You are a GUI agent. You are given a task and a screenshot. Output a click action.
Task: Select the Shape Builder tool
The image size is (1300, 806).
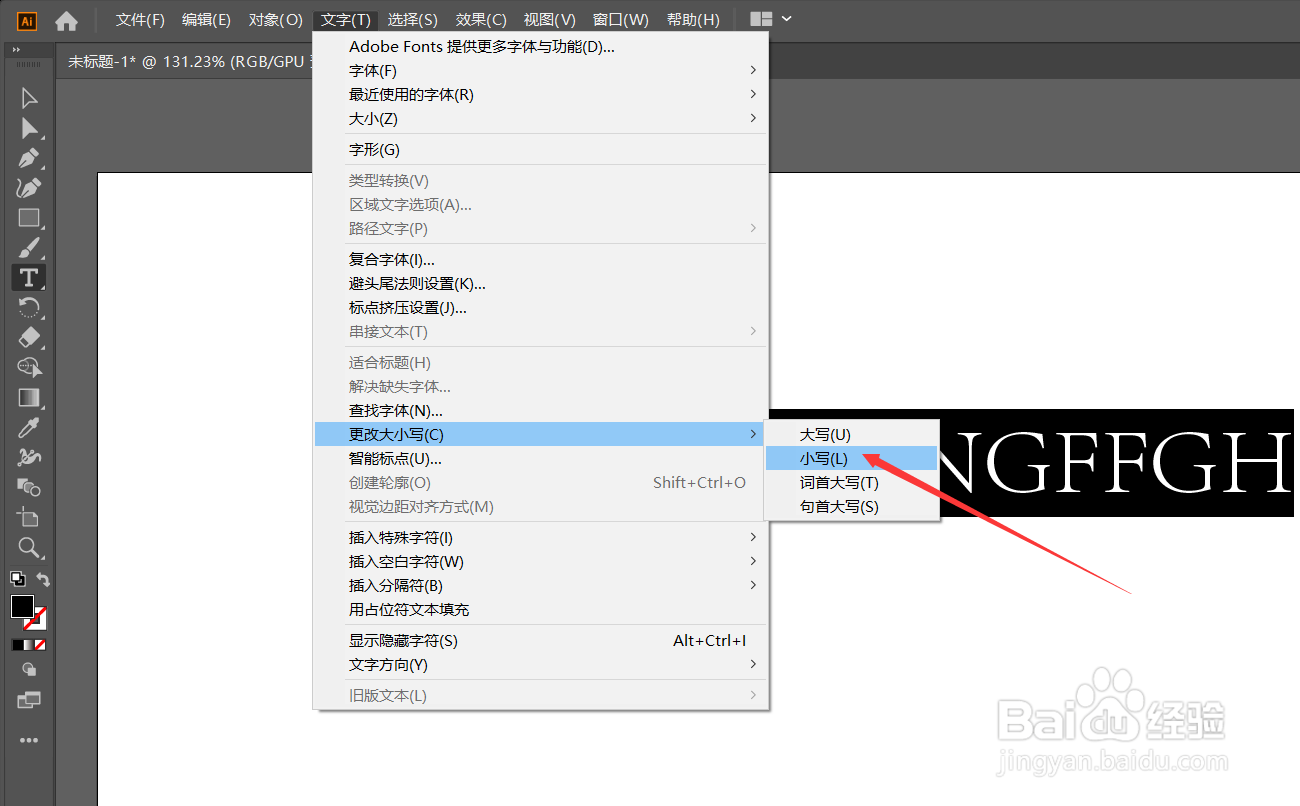pos(29,368)
